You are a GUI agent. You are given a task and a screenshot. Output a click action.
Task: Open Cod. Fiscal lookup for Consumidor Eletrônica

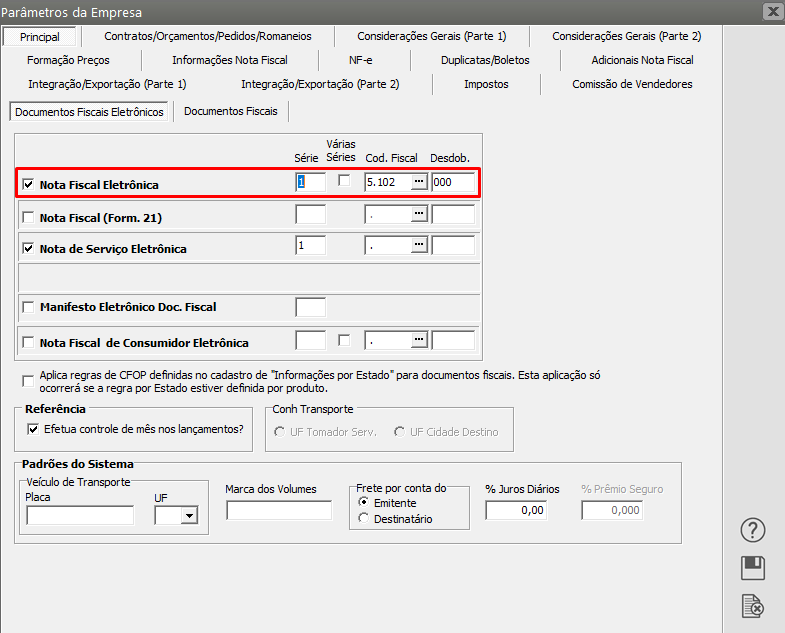[x=419, y=340]
